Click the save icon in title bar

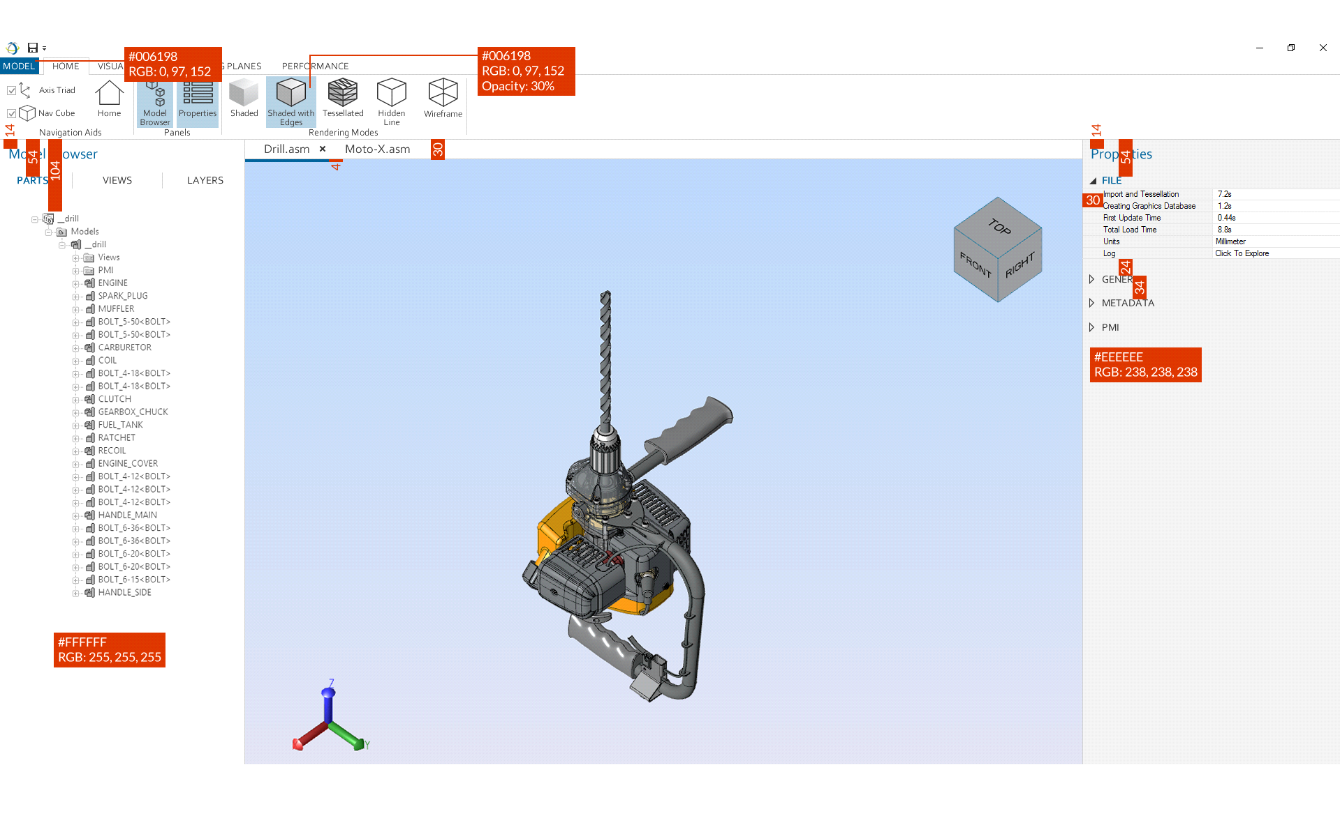(x=33, y=48)
